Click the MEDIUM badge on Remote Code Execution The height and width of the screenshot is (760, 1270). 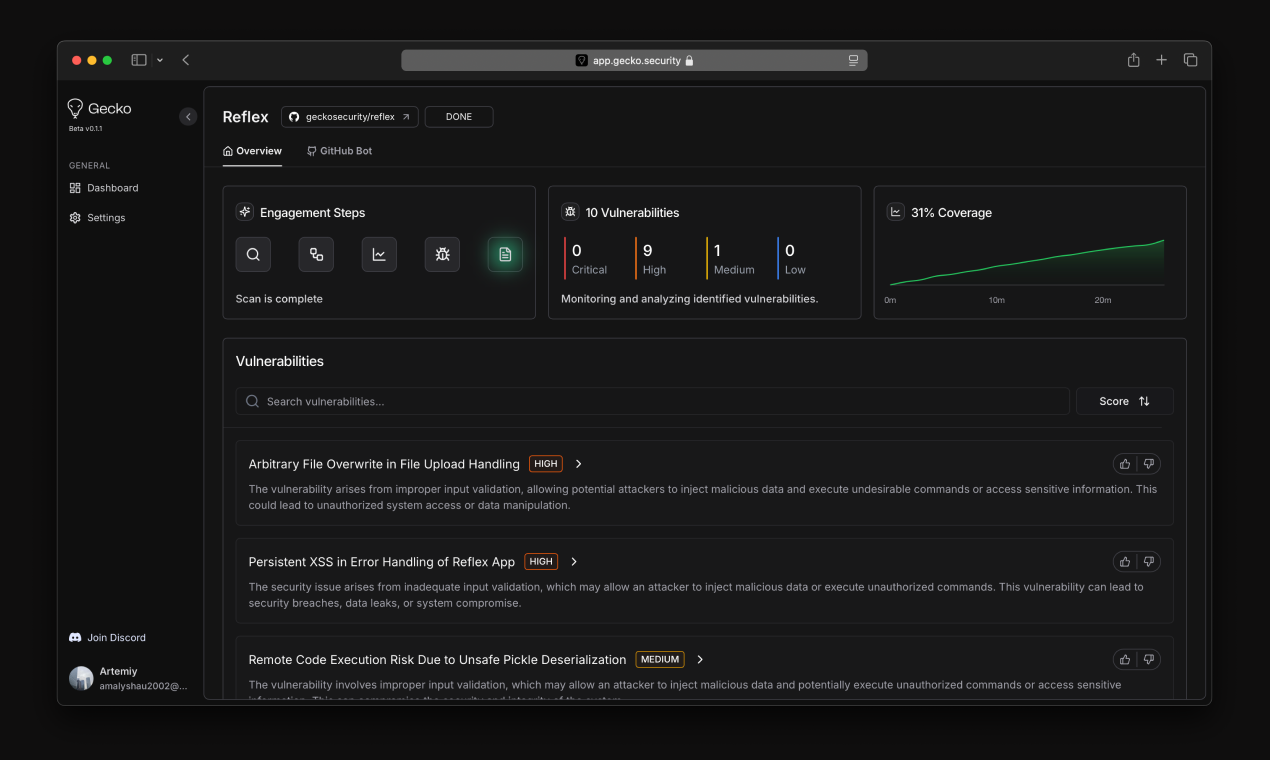(660, 660)
